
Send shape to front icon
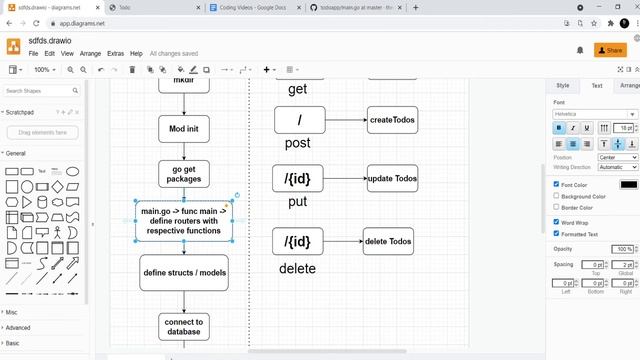pos(150,70)
